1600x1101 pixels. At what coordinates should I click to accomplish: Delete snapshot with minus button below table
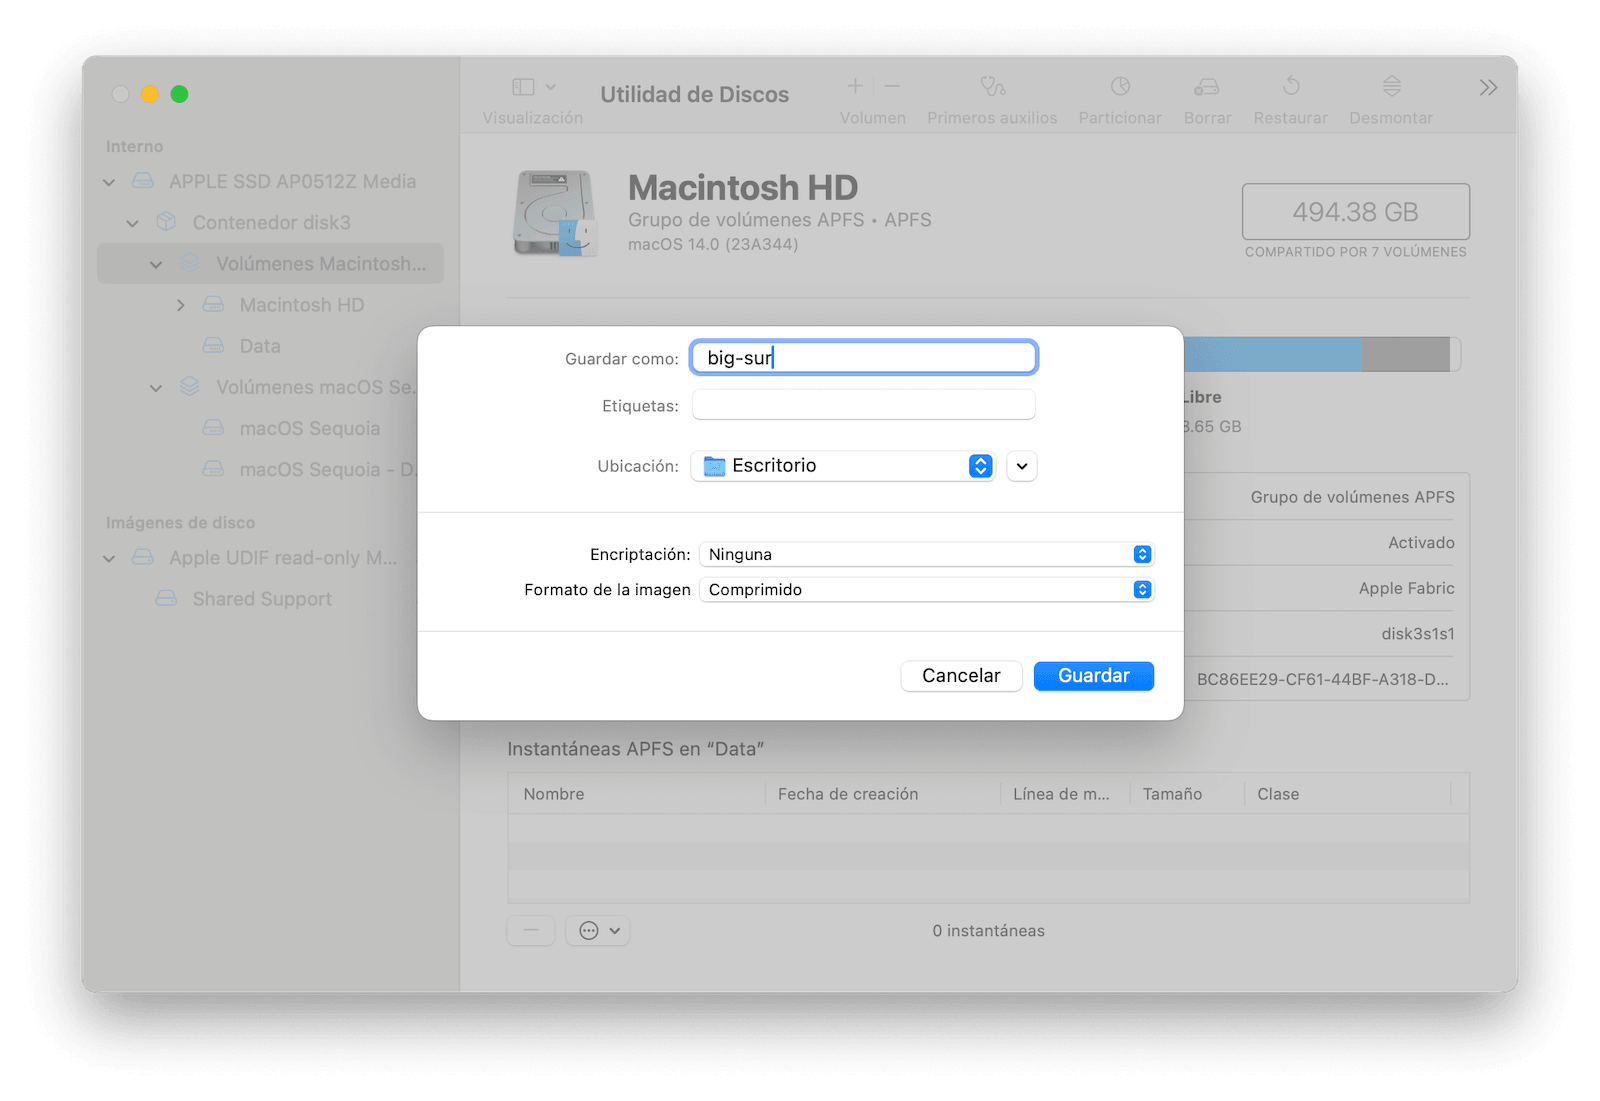531,930
